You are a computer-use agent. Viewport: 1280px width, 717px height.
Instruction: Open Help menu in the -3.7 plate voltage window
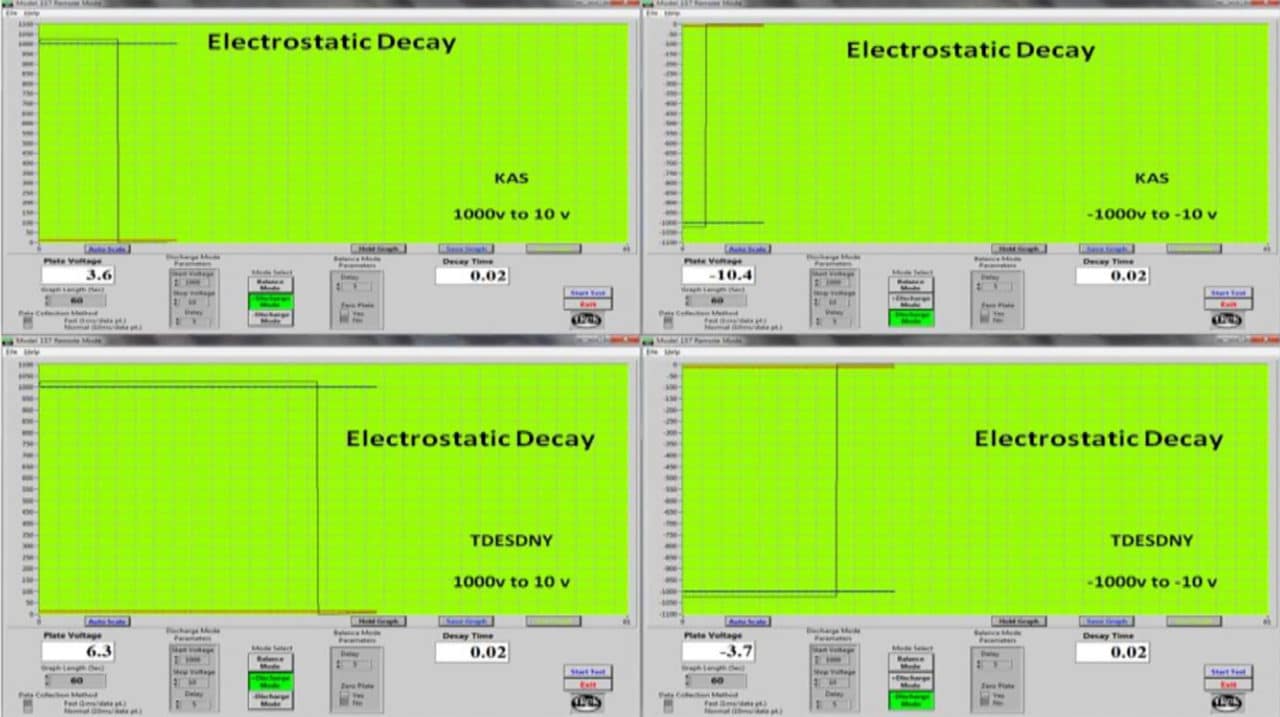[671, 352]
